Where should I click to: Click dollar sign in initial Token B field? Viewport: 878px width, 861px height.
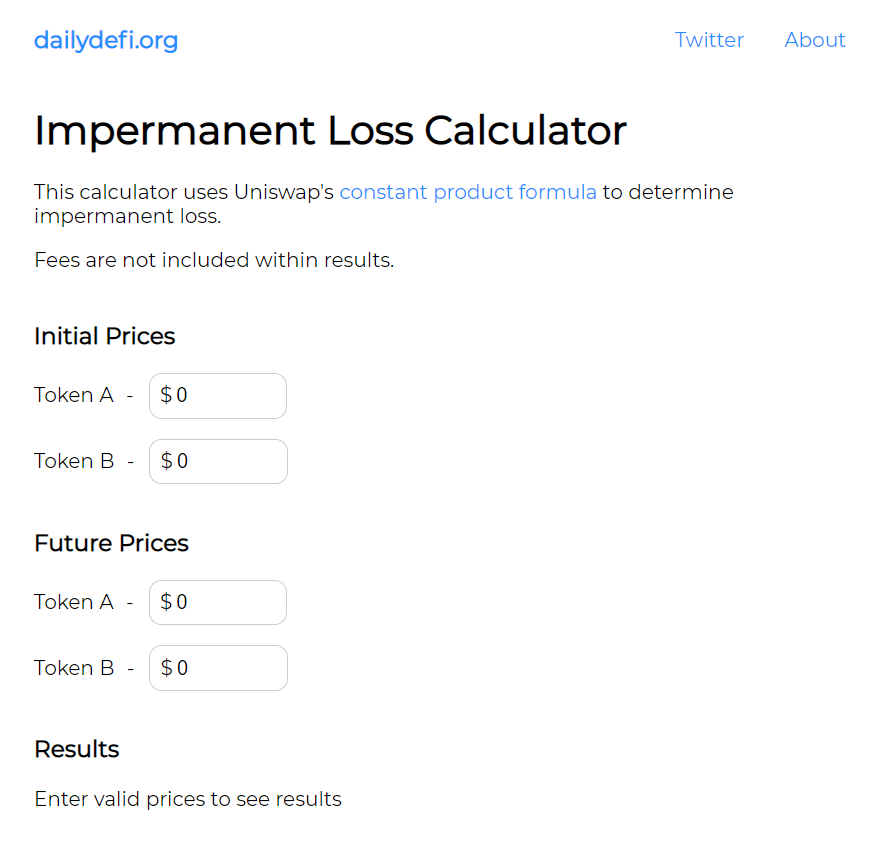(166, 462)
